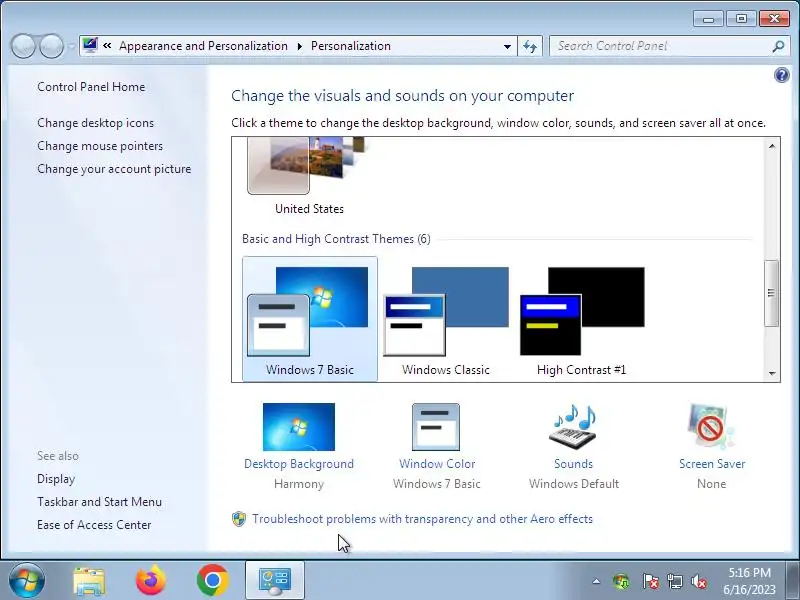Click the Sounds text link
The height and width of the screenshot is (600, 800).
(573, 464)
